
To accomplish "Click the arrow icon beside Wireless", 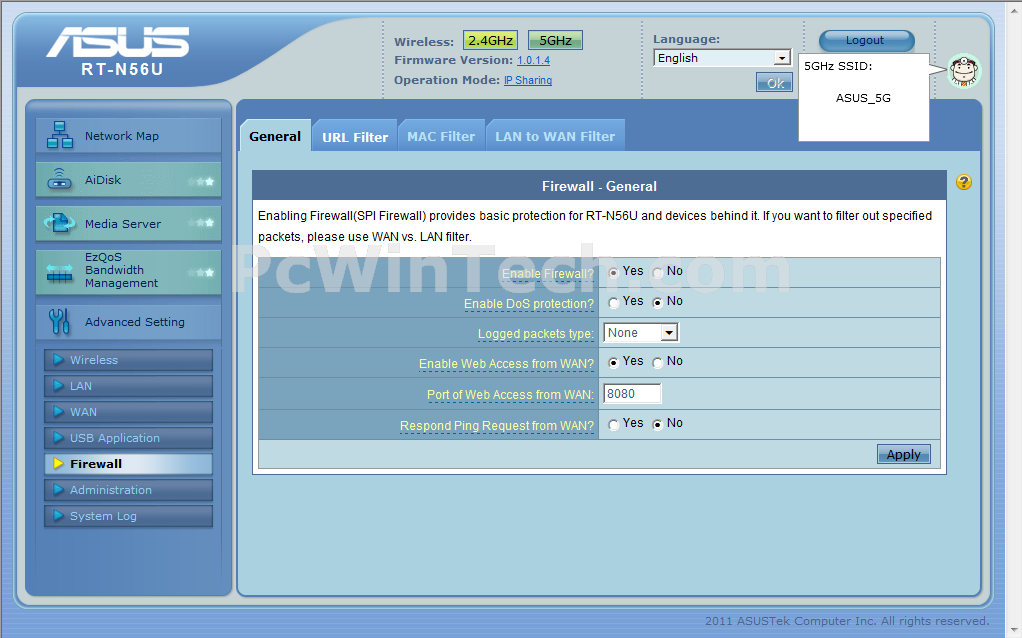I will (x=58, y=360).
